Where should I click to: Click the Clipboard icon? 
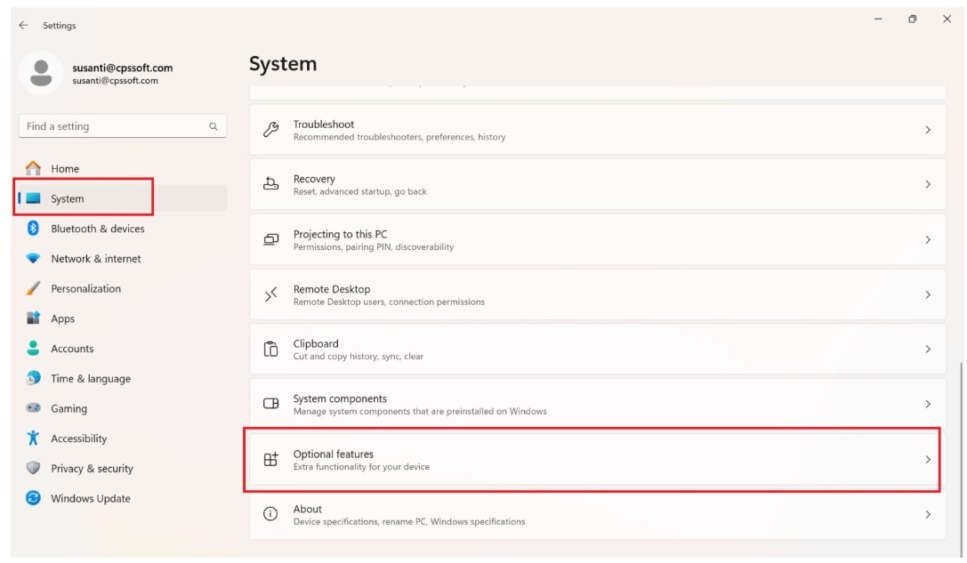[271, 349]
